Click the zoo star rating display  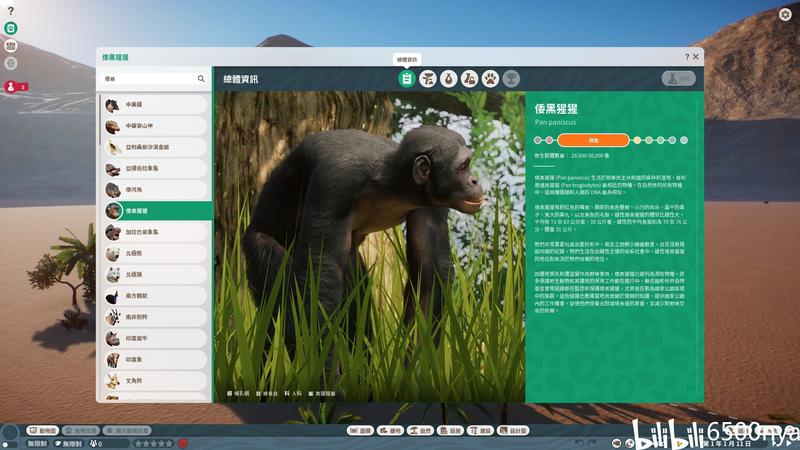(154, 443)
